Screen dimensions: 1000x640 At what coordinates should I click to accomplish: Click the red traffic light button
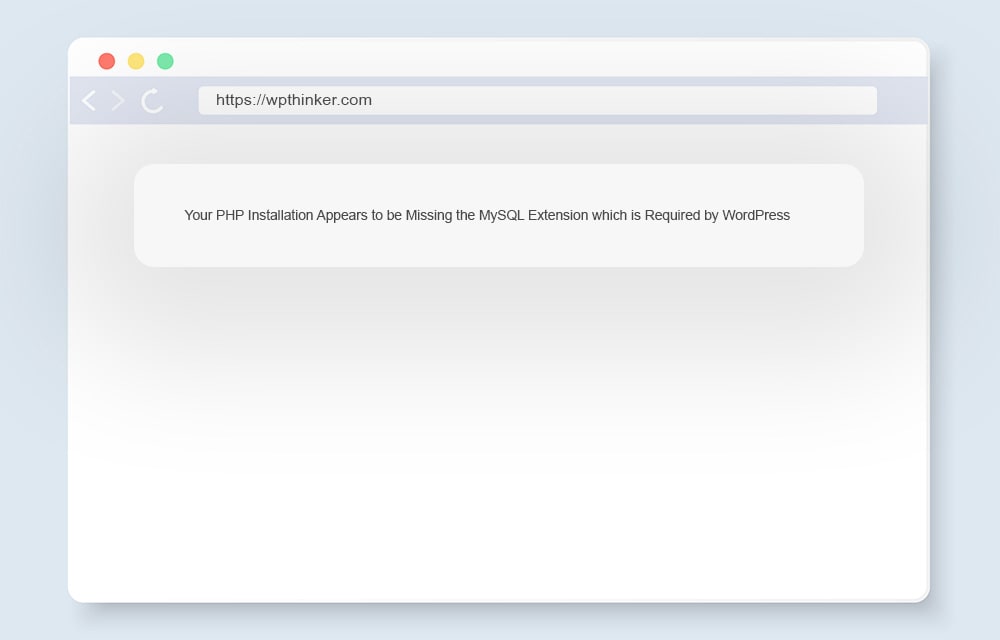pyautogui.click(x=107, y=61)
